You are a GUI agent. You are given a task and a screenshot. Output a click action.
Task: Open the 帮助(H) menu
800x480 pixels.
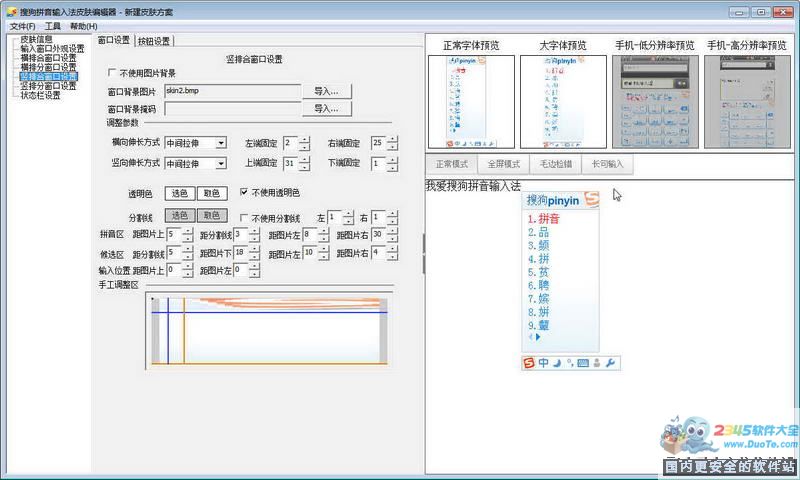(x=84, y=26)
